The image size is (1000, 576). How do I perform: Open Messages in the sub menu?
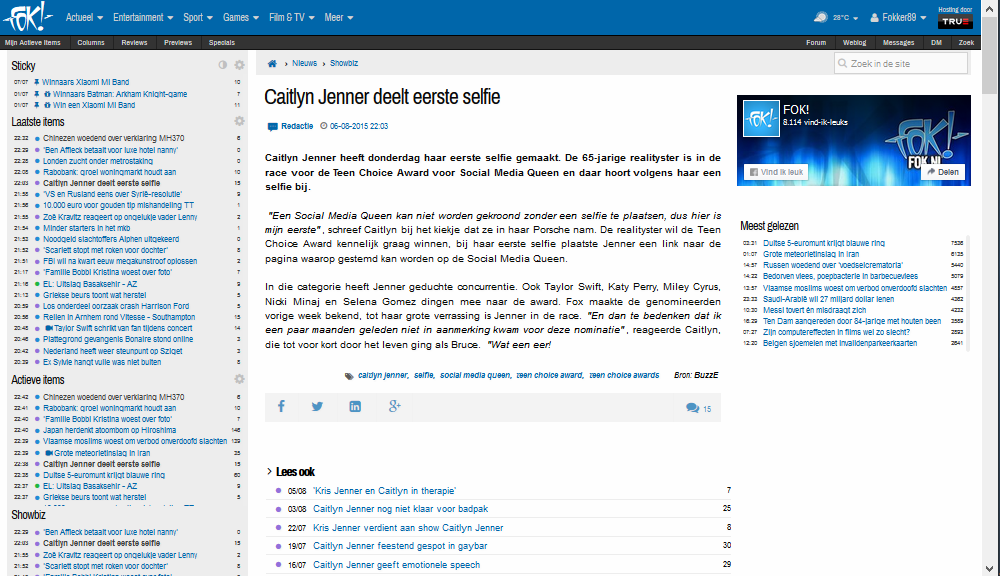[x=899, y=43]
